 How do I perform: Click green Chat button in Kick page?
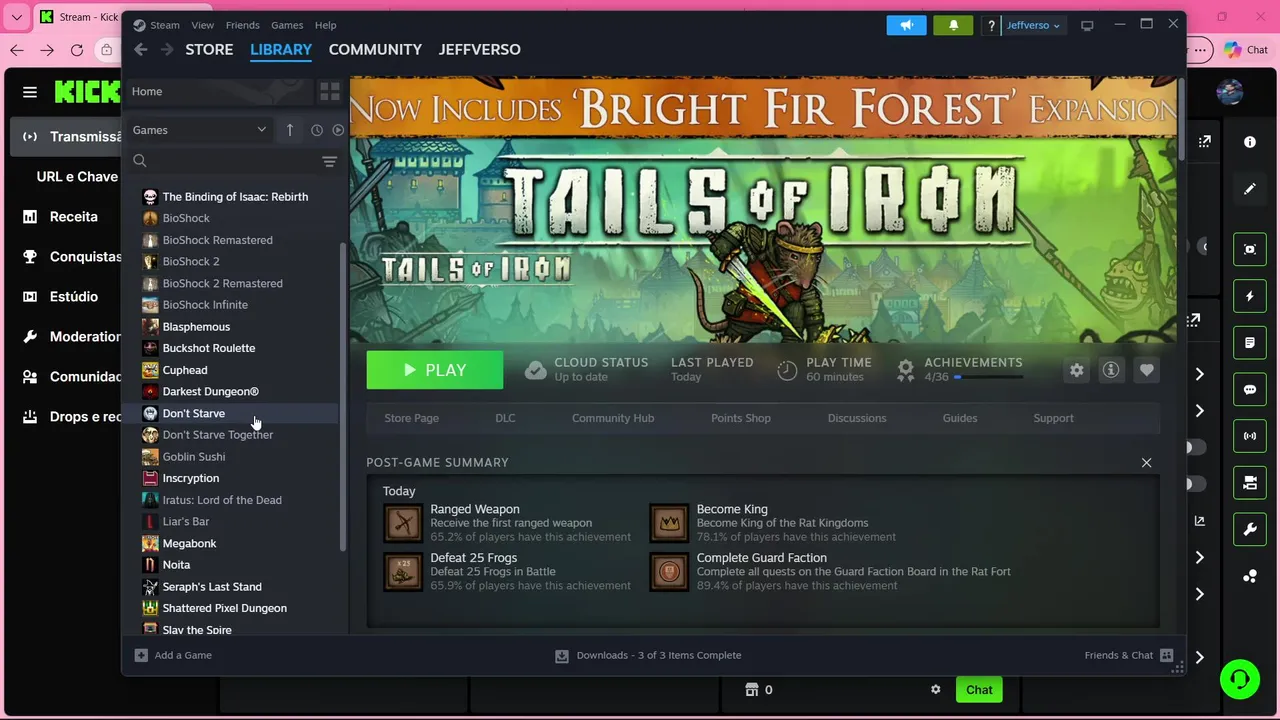click(x=979, y=689)
